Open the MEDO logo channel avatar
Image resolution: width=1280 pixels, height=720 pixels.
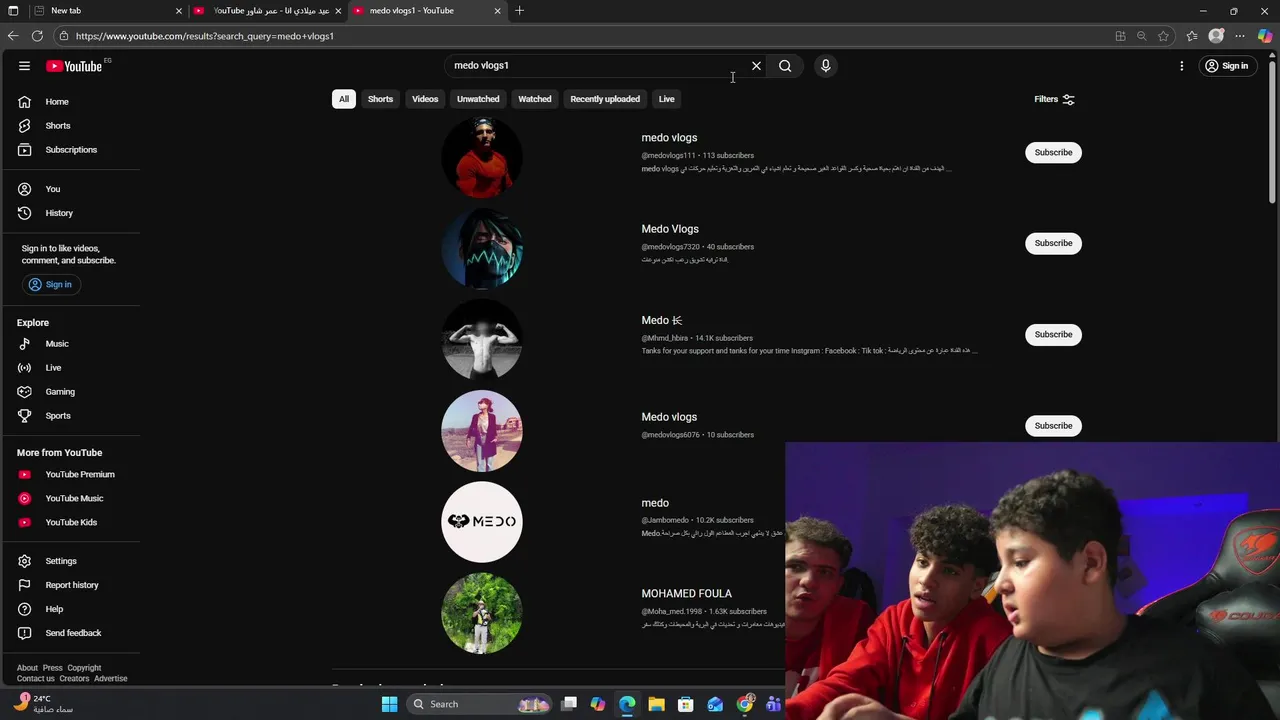pos(482,522)
